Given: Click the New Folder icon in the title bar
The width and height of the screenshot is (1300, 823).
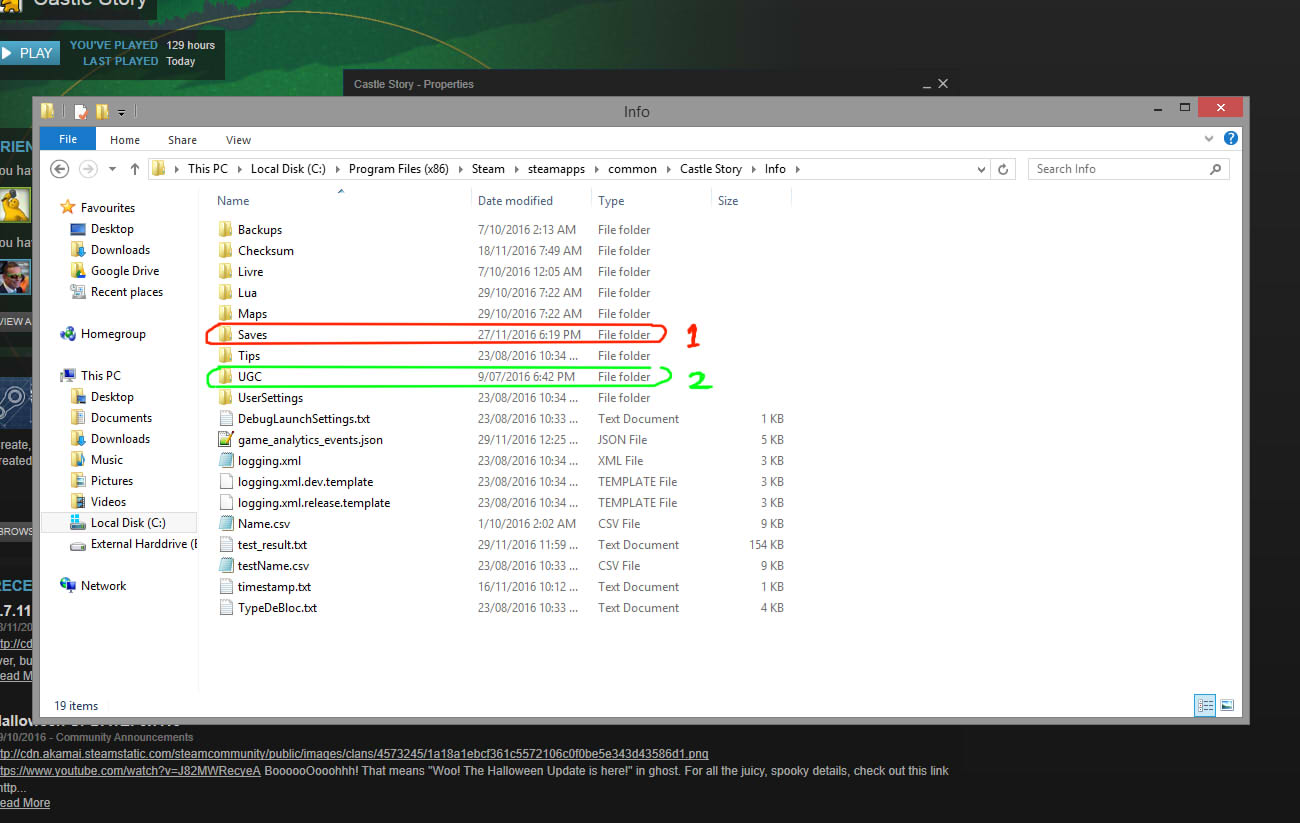Looking at the screenshot, I should coord(102,112).
